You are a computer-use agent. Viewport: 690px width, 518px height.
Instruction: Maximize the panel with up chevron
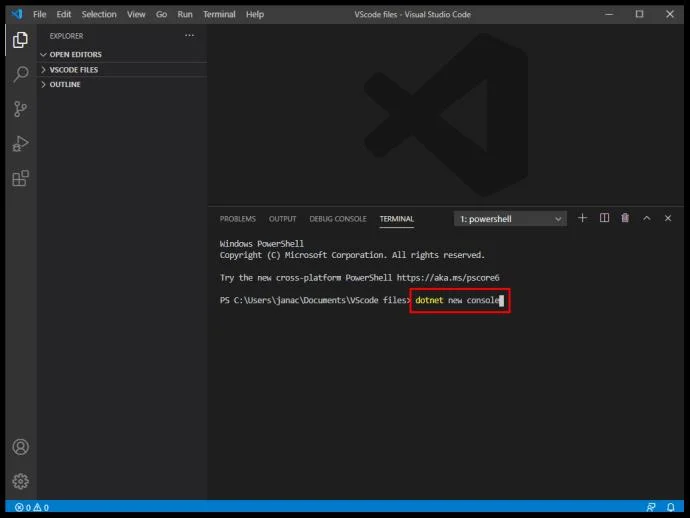pos(646,218)
